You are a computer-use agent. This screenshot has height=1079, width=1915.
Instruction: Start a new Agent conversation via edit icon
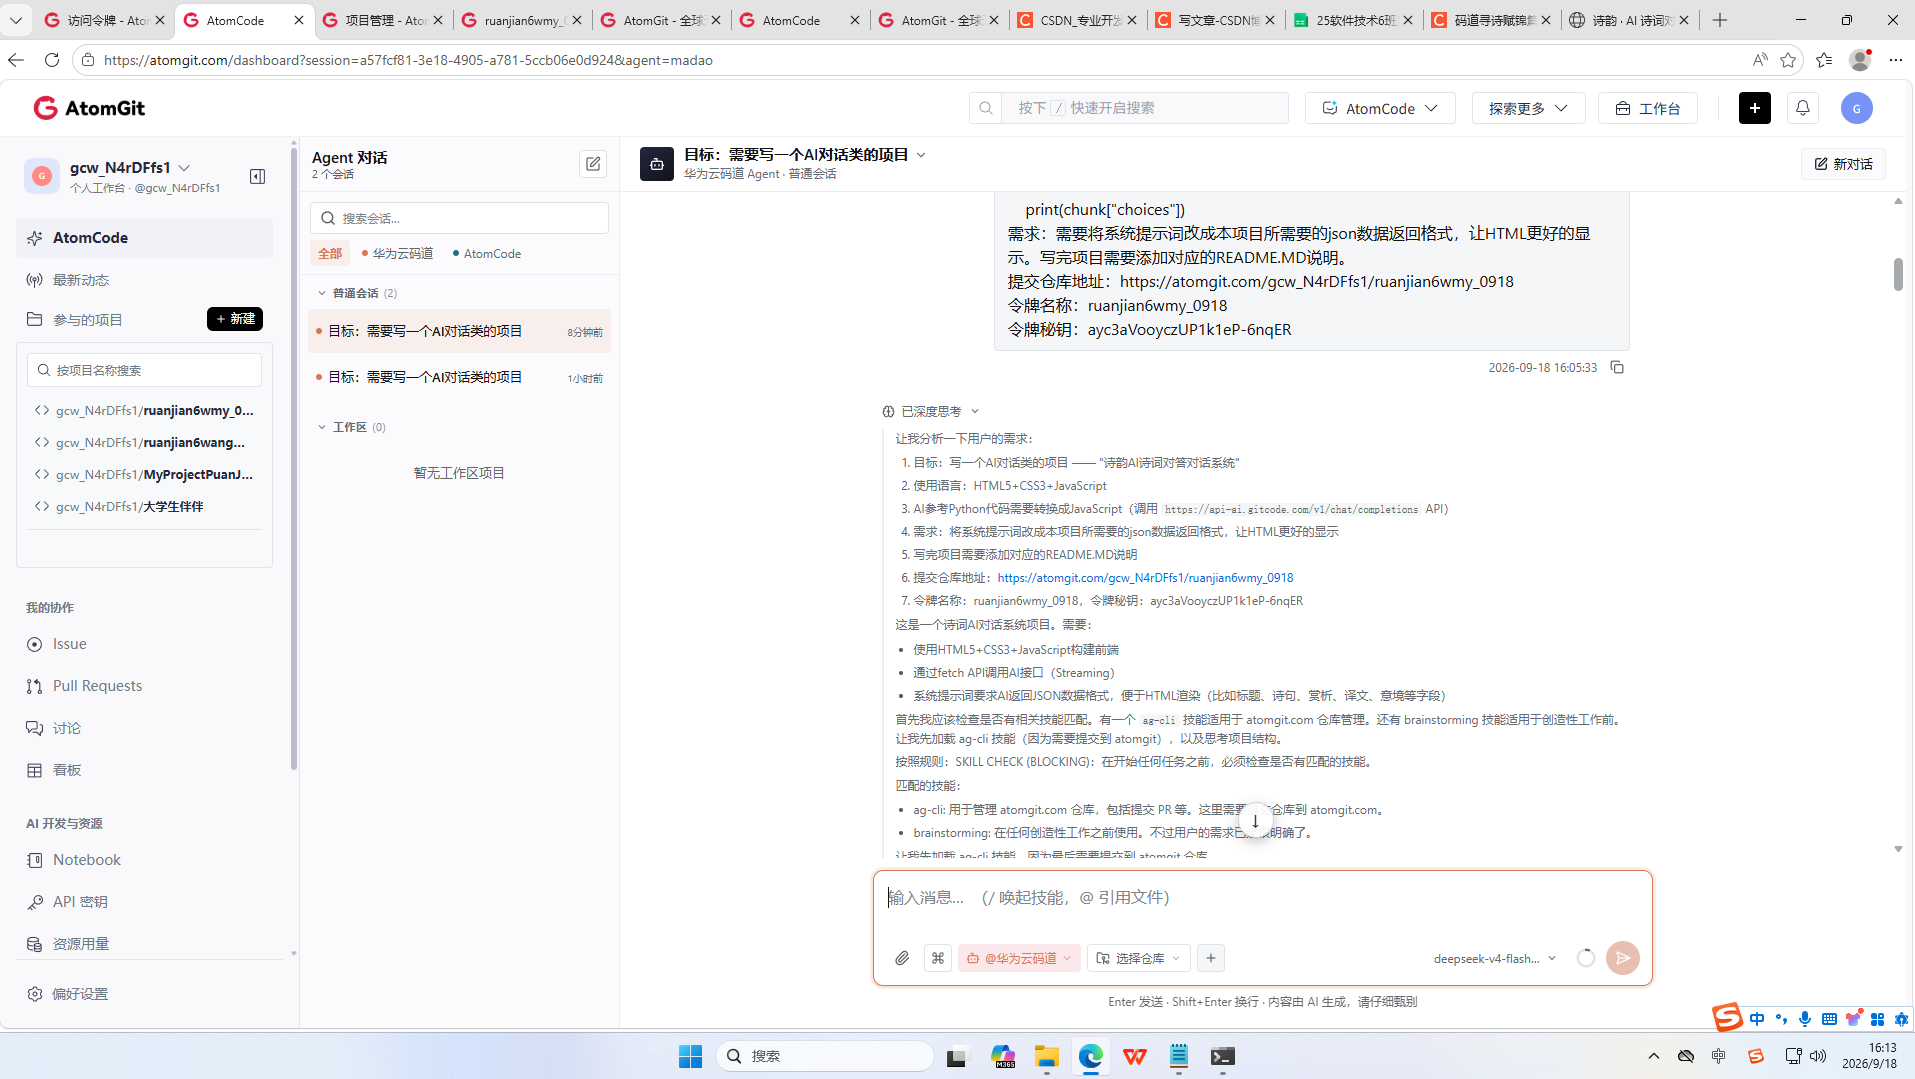[593, 164]
